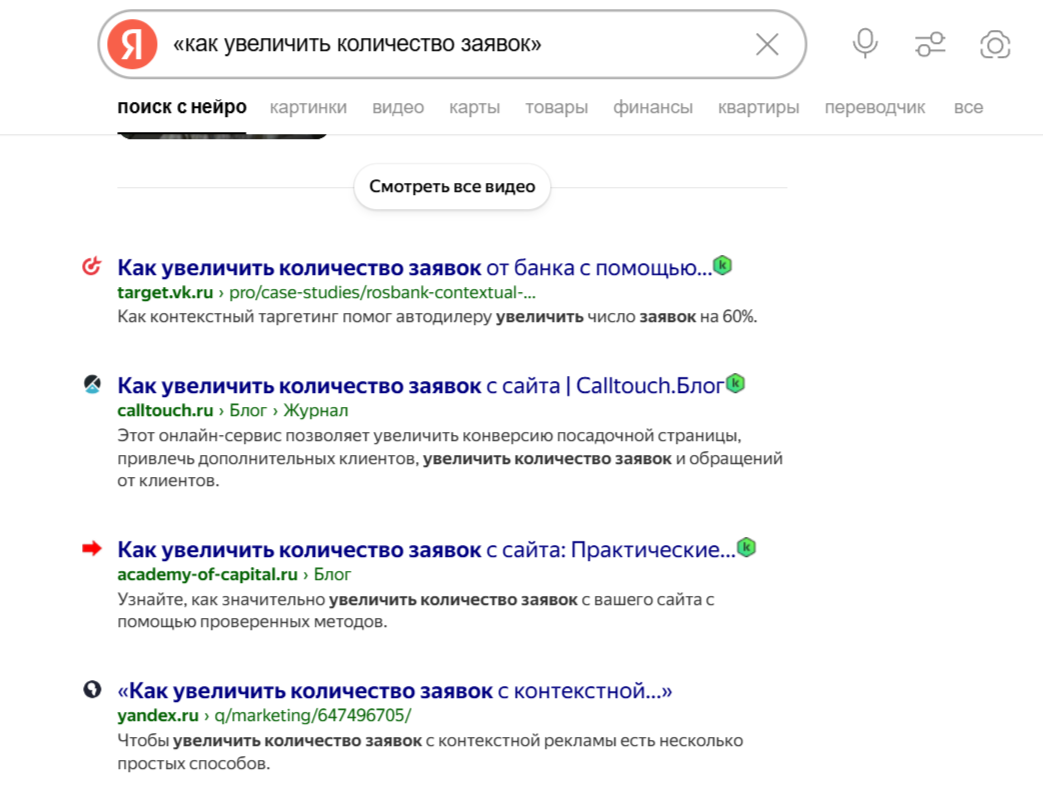Click the Yandex logo in search bar
The height and width of the screenshot is (786, 1043).
point(132,45)
